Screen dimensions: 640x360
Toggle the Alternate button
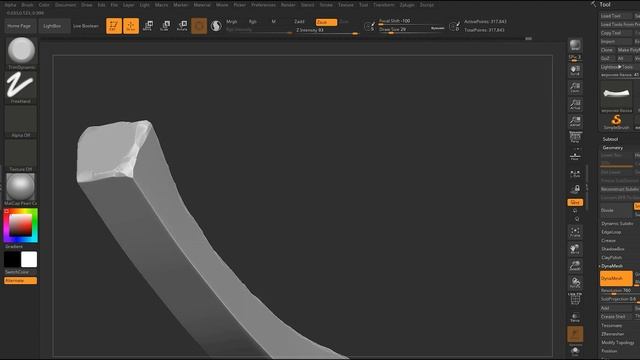click(20, 281)
